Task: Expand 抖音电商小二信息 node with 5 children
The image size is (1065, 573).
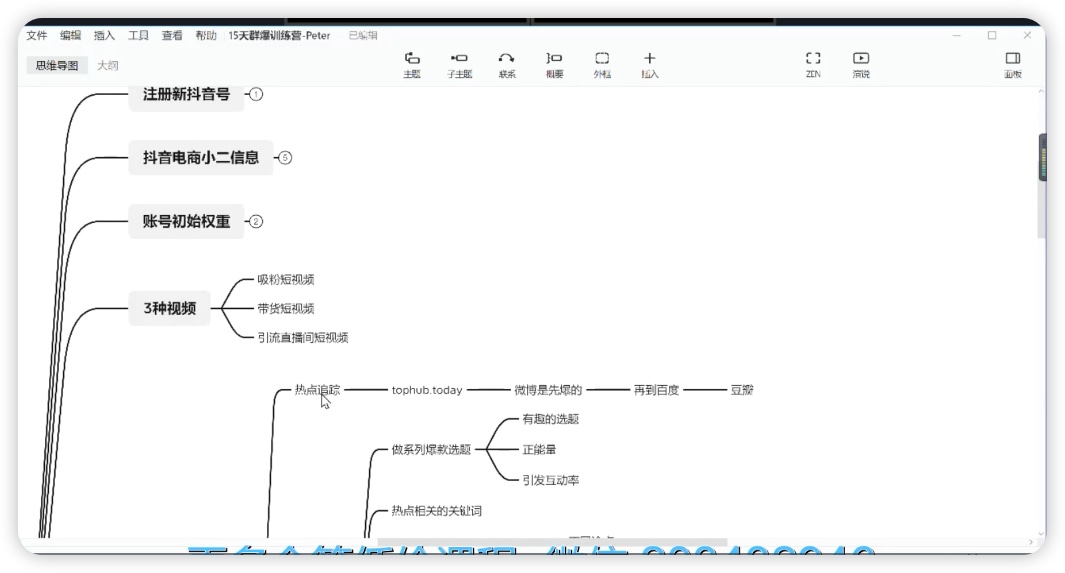Action: click(285, 158)
